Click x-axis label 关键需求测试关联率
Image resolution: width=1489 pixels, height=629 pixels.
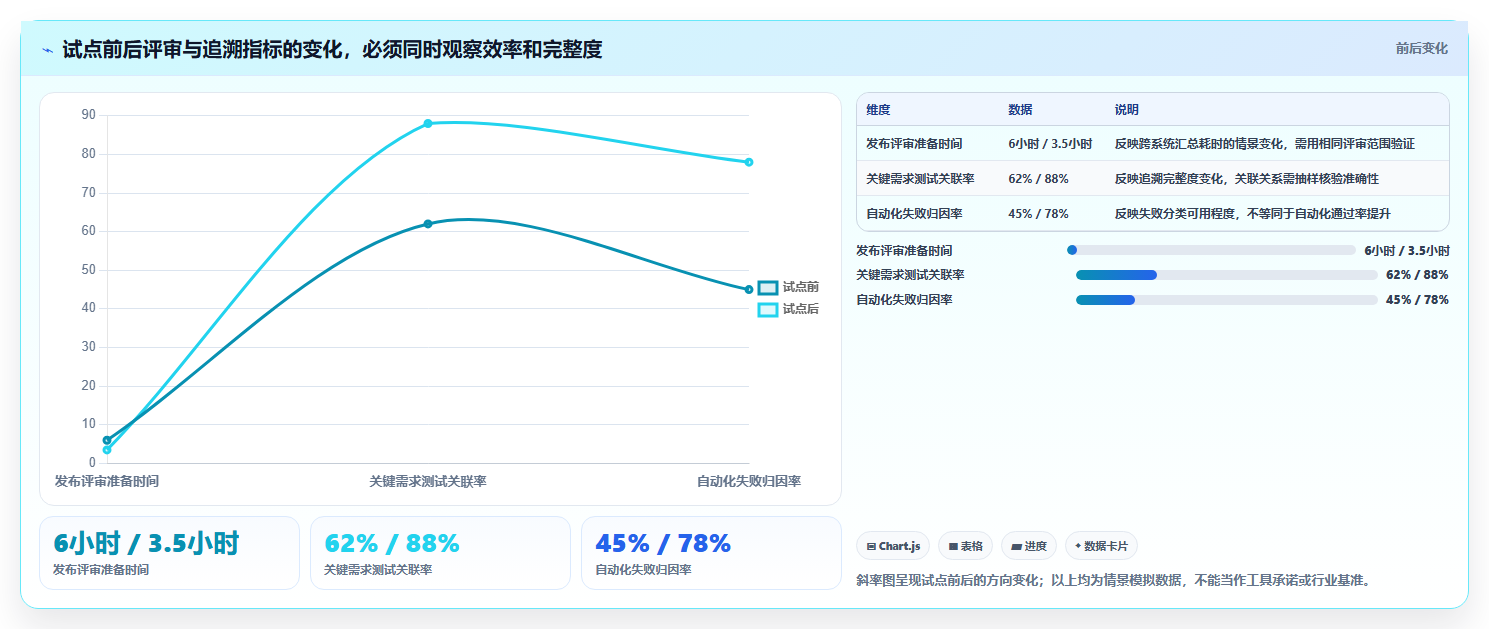[428, 482]
